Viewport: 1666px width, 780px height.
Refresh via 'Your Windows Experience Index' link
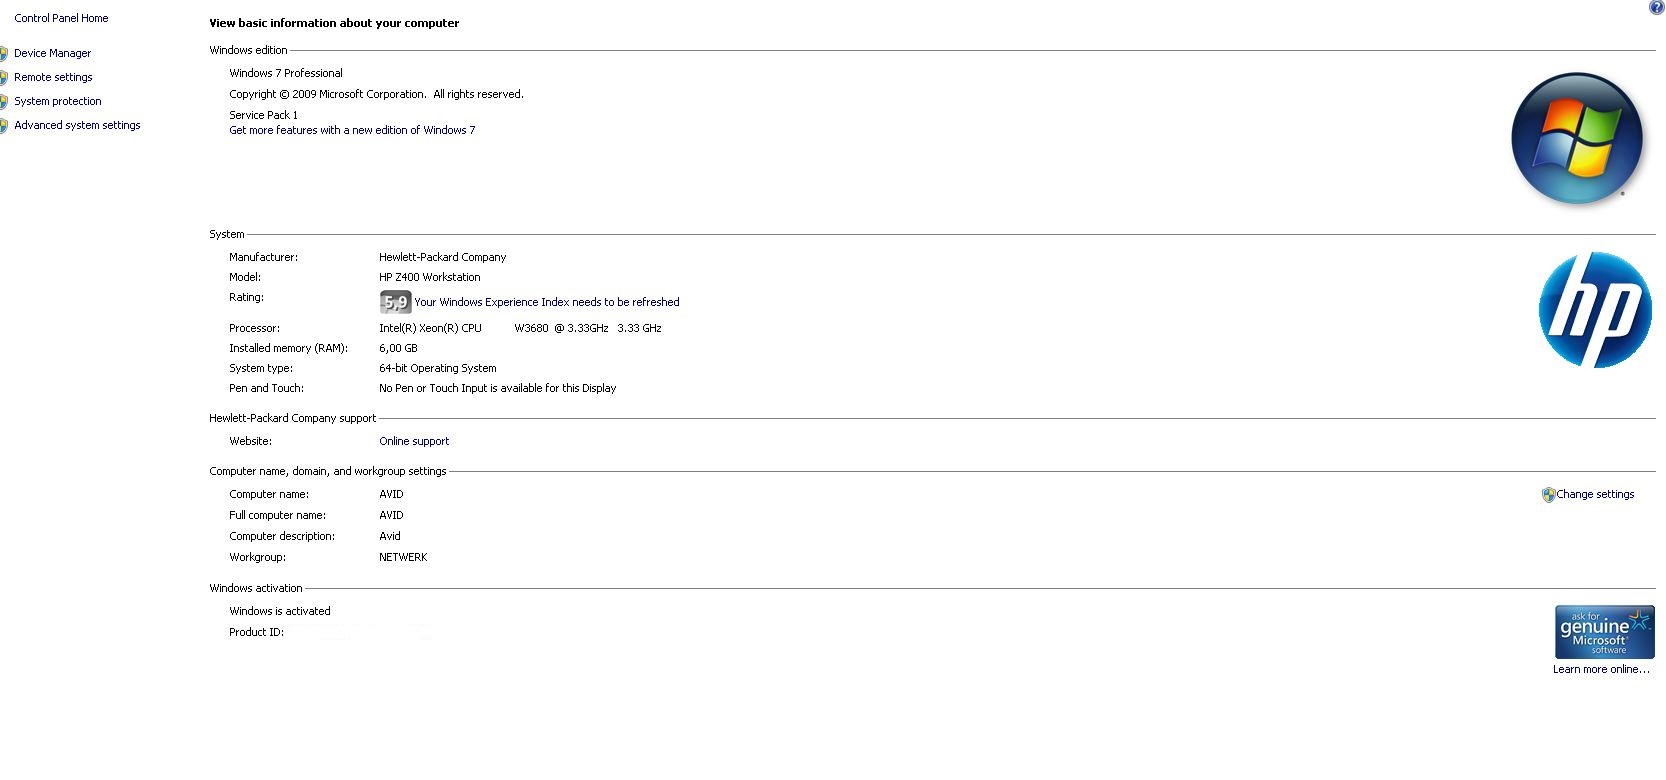pos(546,302)
